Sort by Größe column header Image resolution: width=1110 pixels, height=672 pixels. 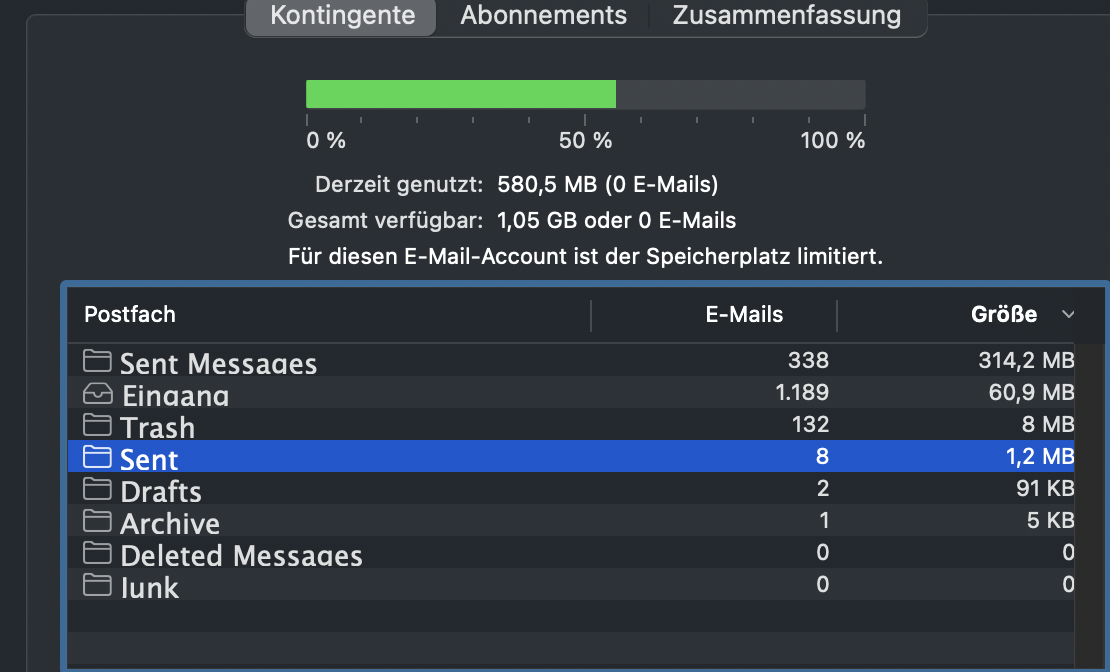coord(1003,315)
